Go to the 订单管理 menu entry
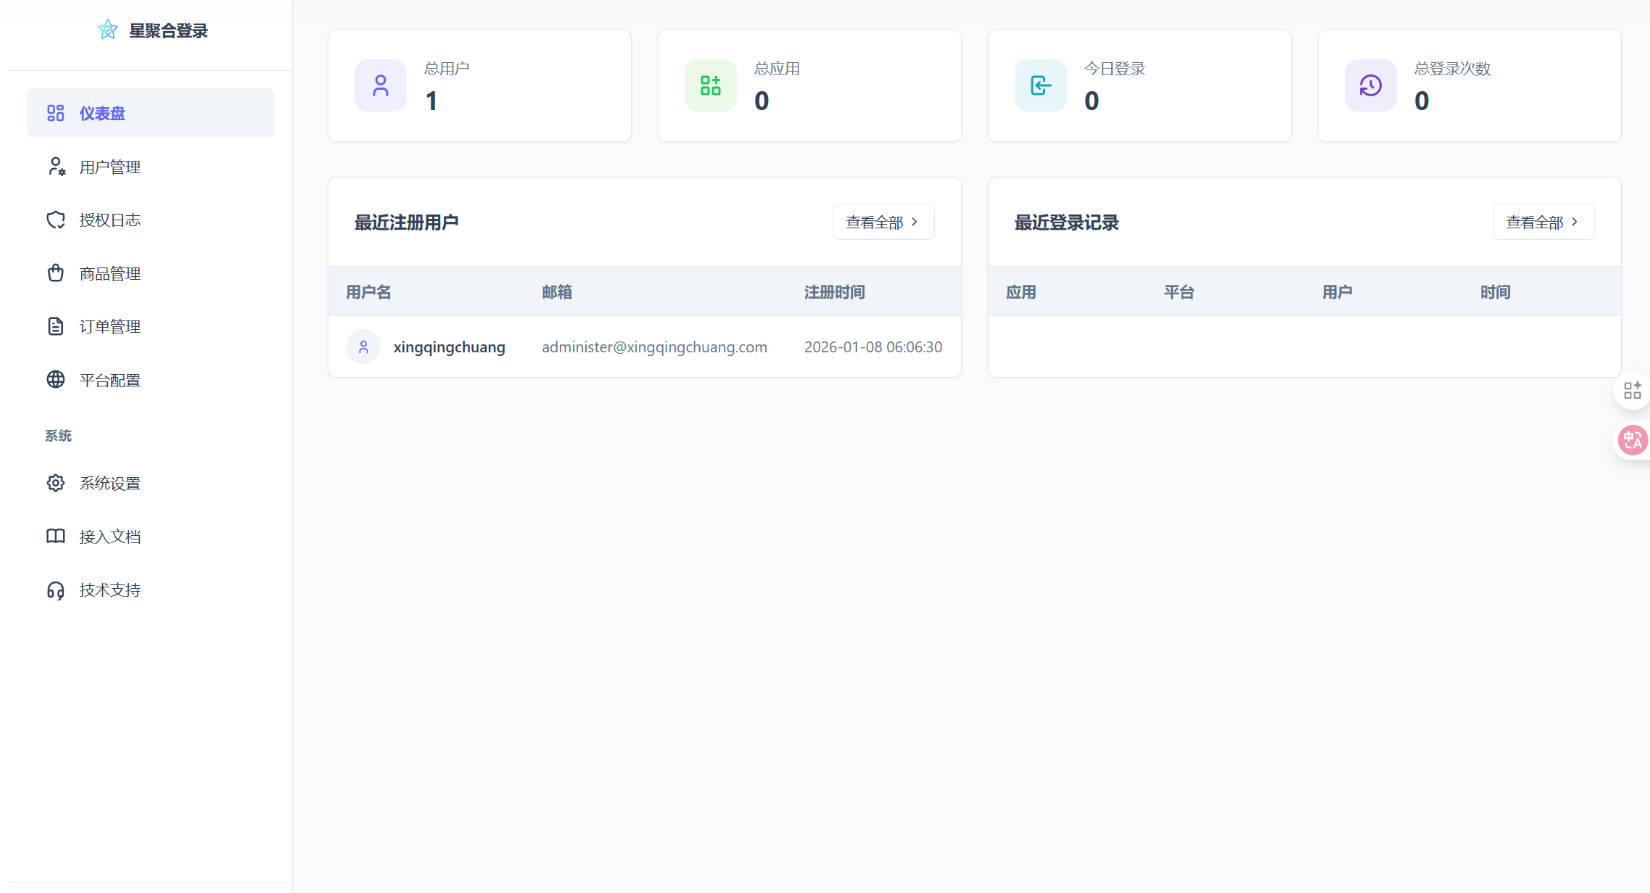 tap(110, 327)
